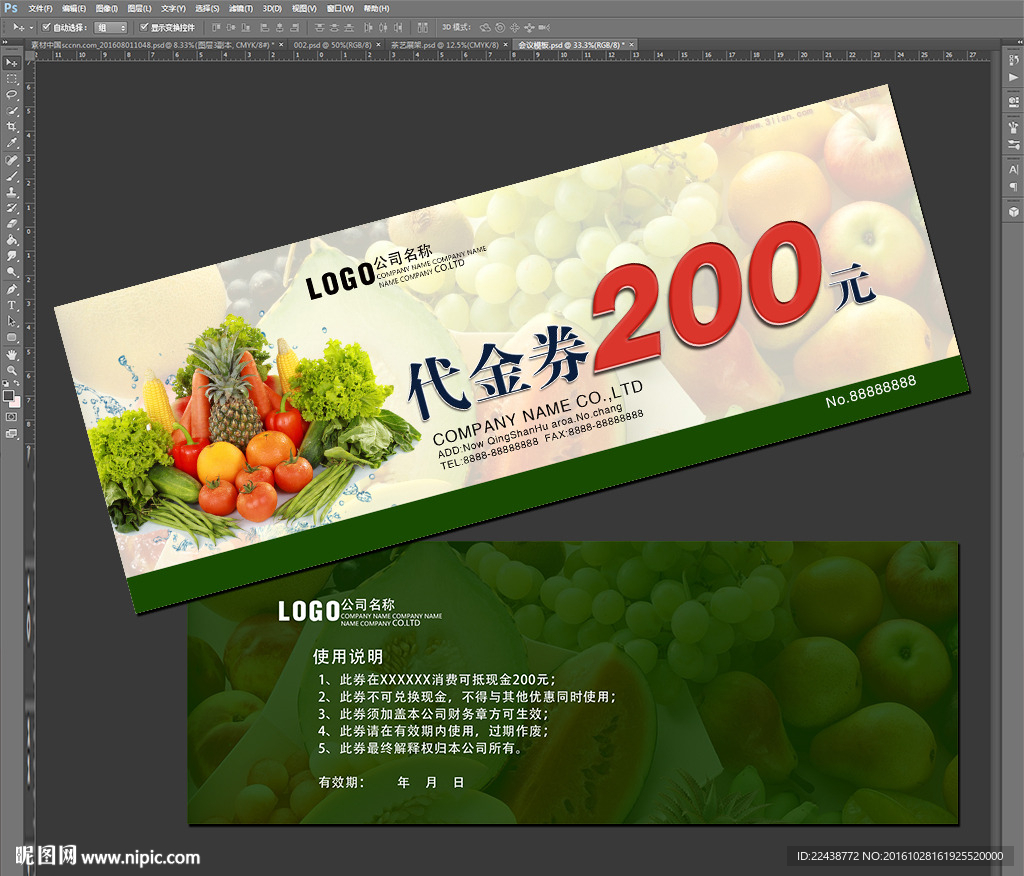Image resolution: width=1024 pixels, height=876 pixels.
Task: Select the Smudge tool
Action: 11,257
